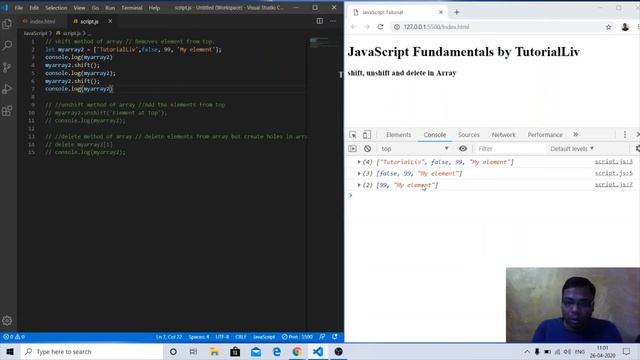This screenshot has height=360, width=640.
Task: Open the Windows Start menu
Action: click(x=10, y=351)
